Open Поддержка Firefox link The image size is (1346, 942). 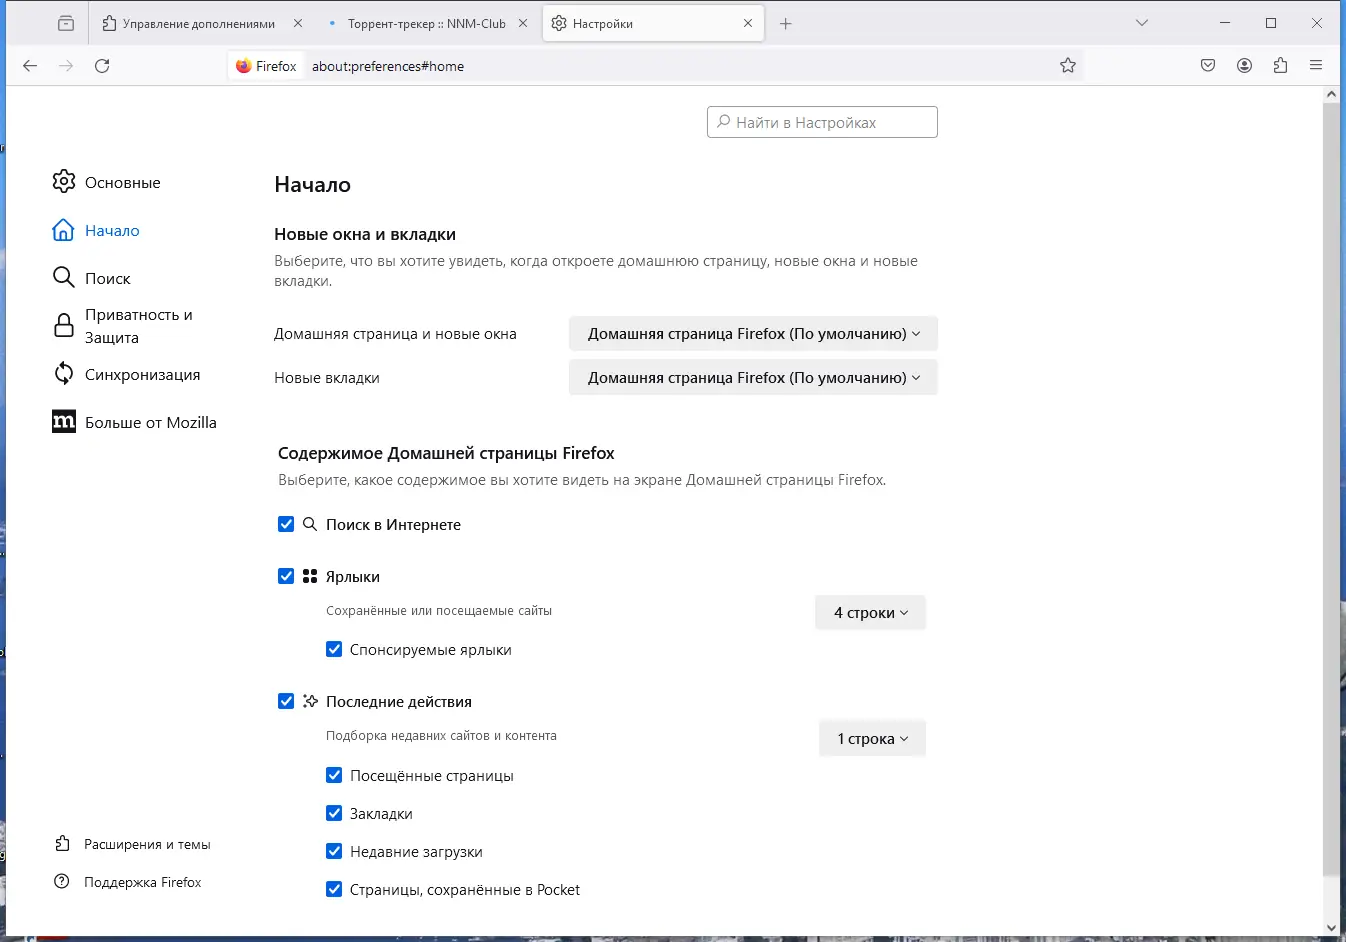142,882
